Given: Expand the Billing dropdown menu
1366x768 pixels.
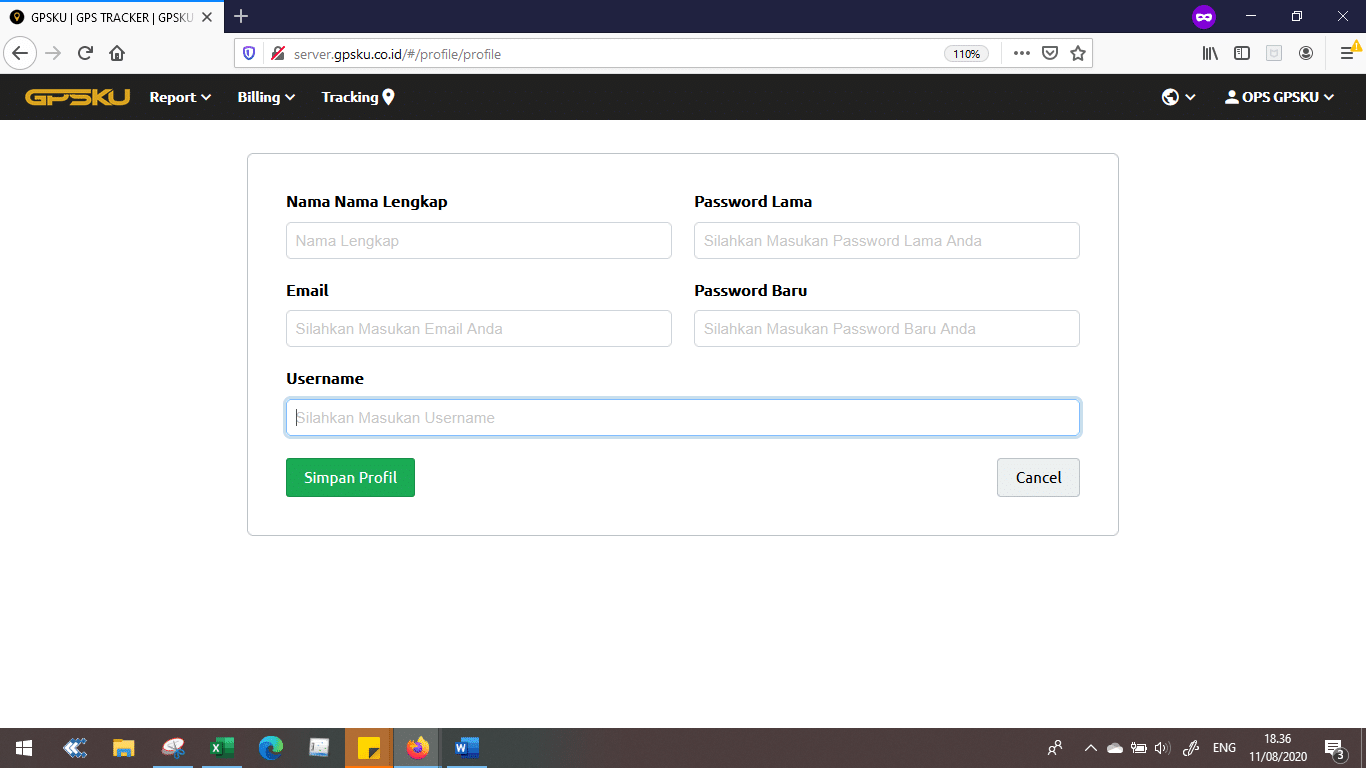Looking at the screenshot, I should pyautogui.click(x=266, y=97).
